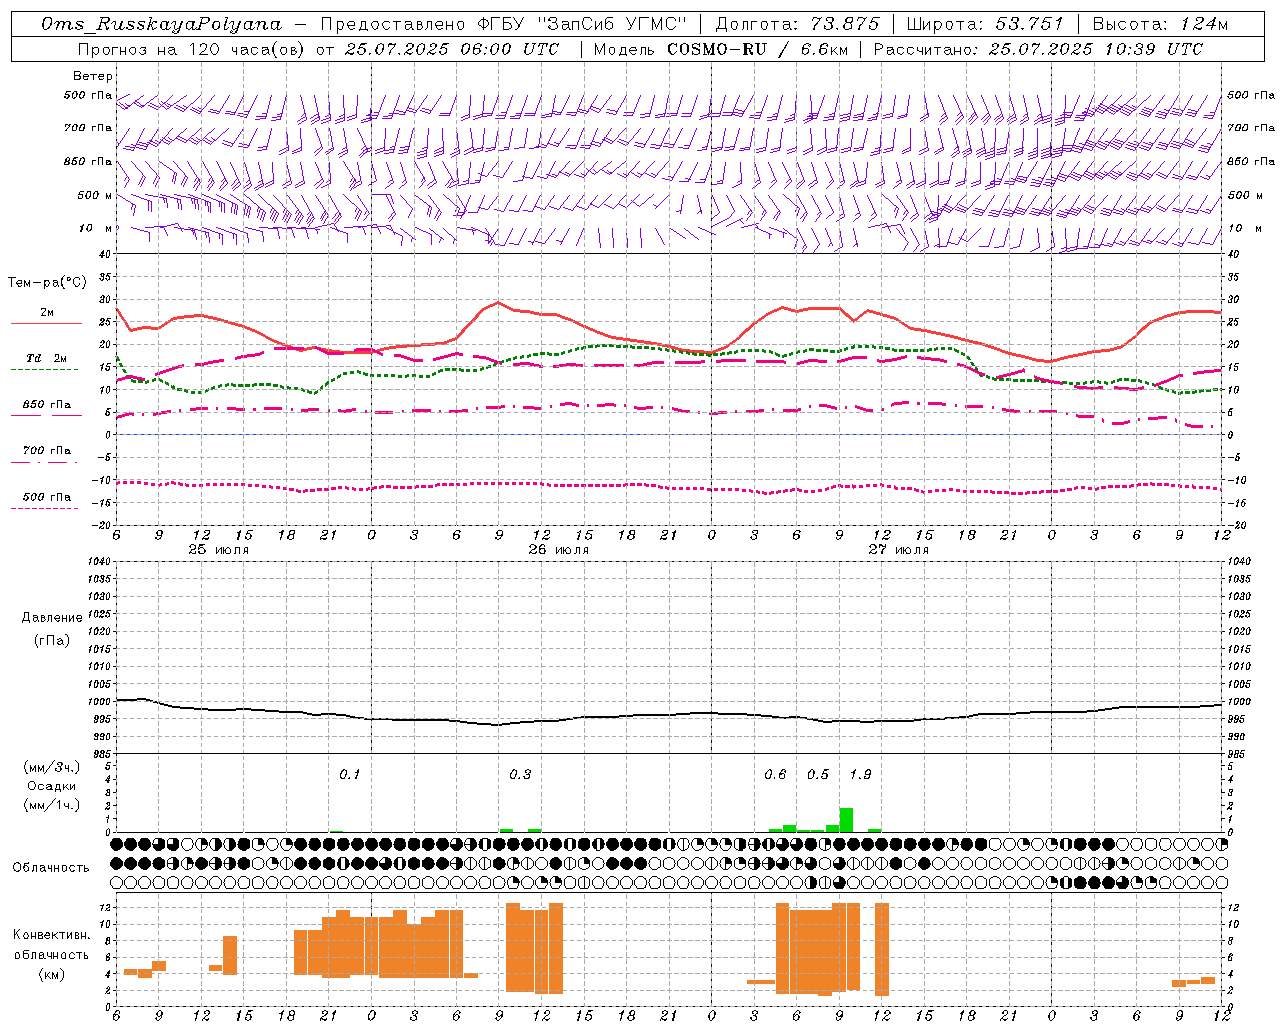Select the 2м temperature legend label

pyautogui.click(x=47, y=312)
